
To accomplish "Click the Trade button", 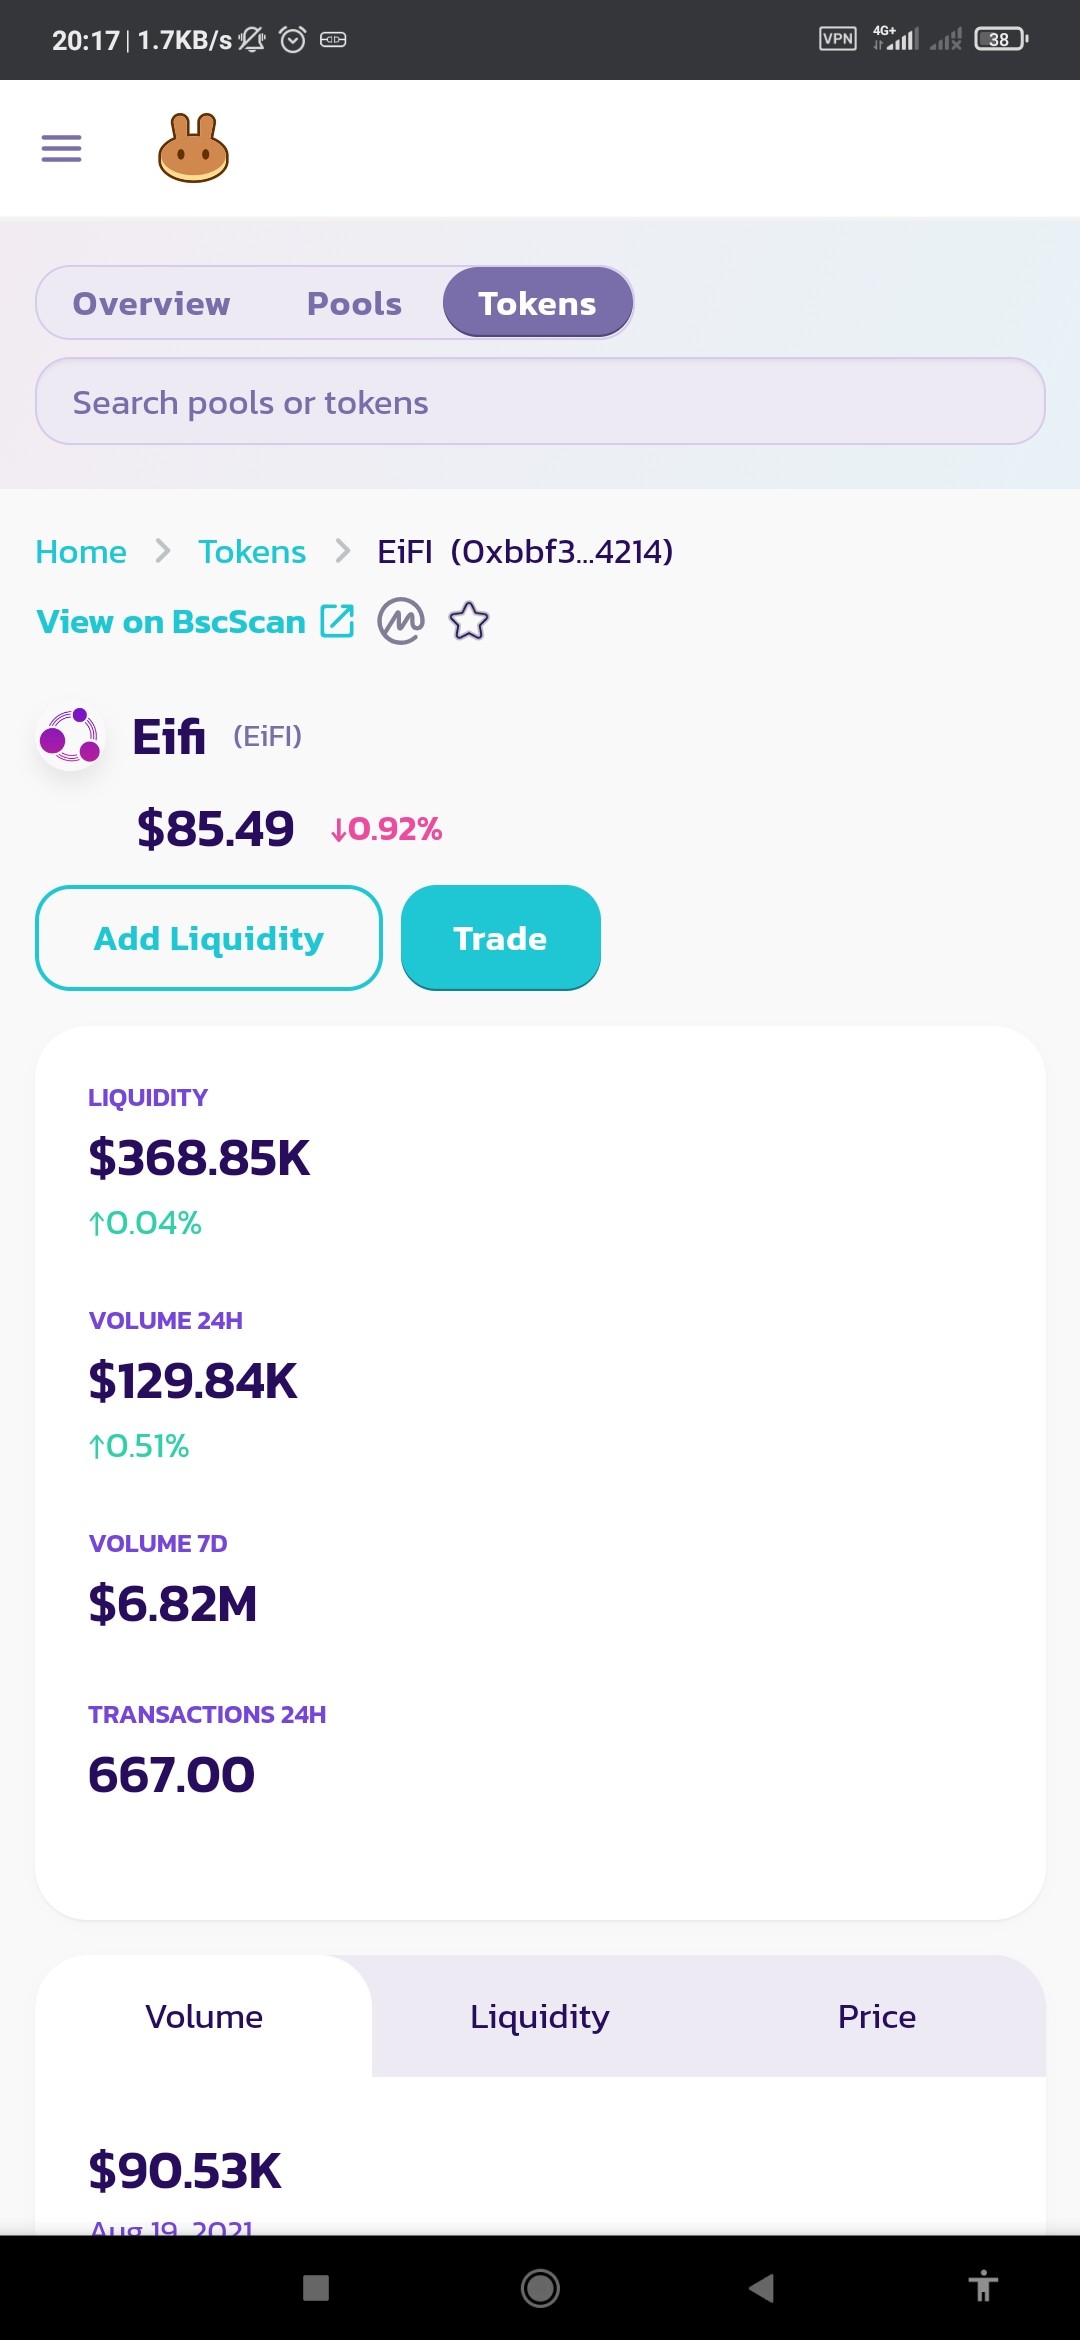I will 501,938.
